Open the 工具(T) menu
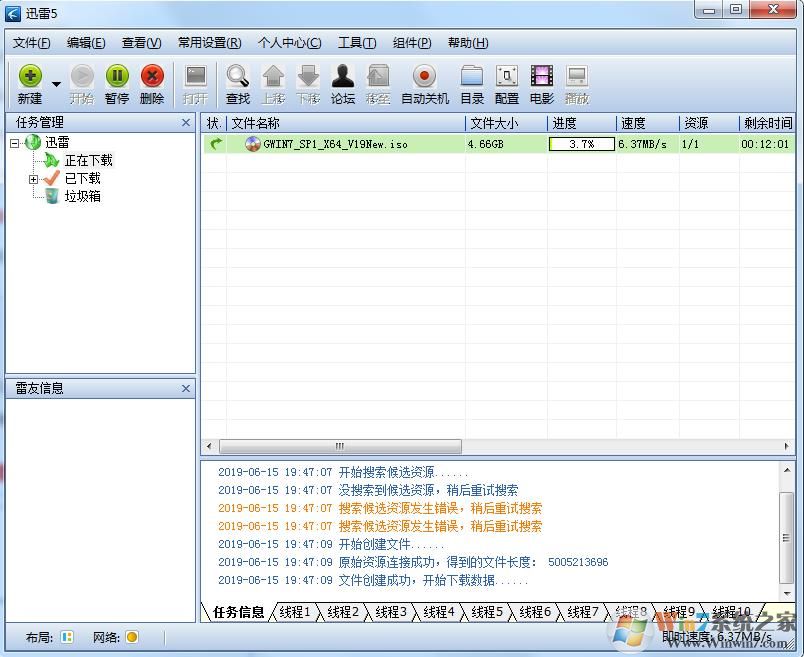 356,43
